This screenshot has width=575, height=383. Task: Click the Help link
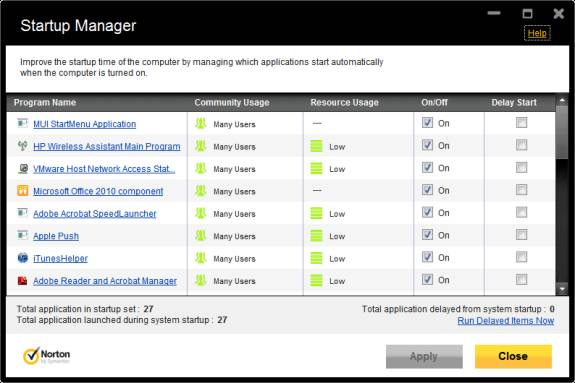click(x=537, y=33)
